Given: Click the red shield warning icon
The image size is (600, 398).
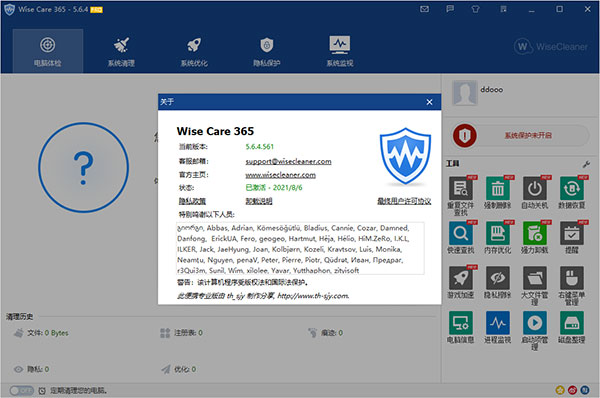Looking at the screenshot, I should (465, 135).
